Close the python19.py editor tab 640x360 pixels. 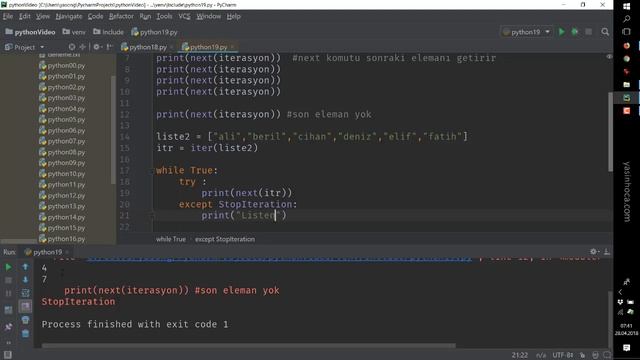232,47
